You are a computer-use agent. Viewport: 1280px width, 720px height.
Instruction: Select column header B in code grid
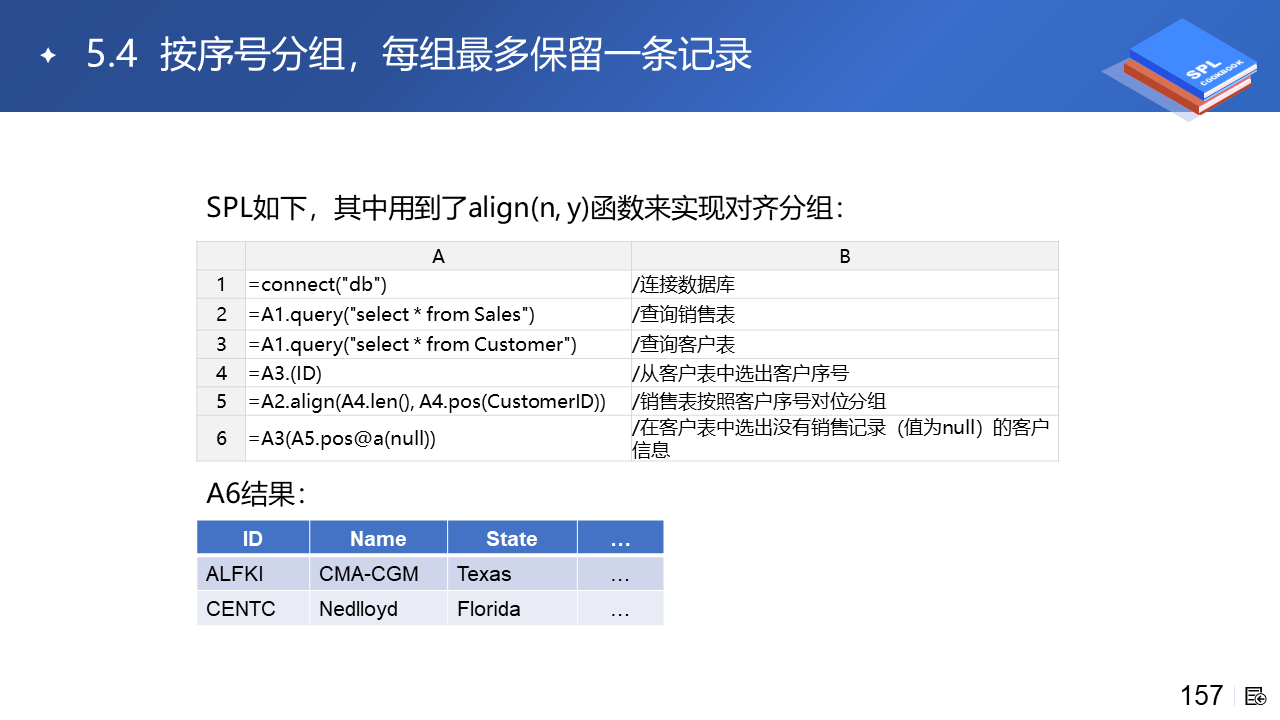coord(845,256)
